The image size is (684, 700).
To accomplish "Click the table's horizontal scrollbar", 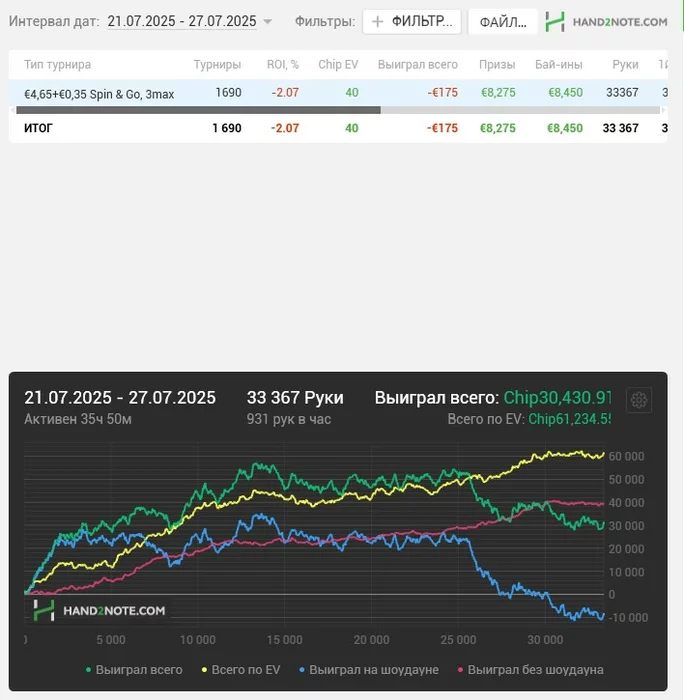I will [x=198, y=110].
